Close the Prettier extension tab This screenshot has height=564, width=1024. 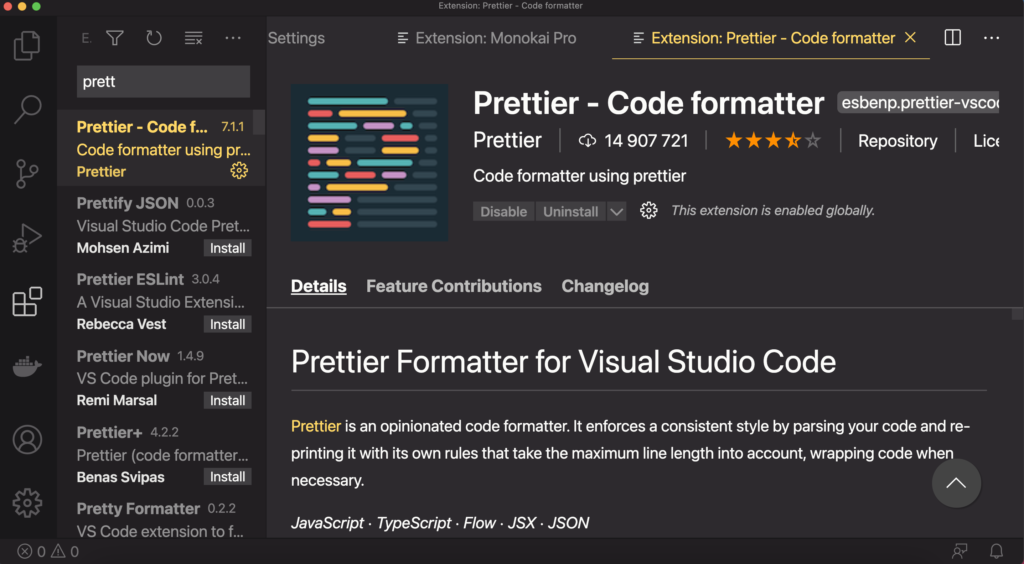click(910, 38)
